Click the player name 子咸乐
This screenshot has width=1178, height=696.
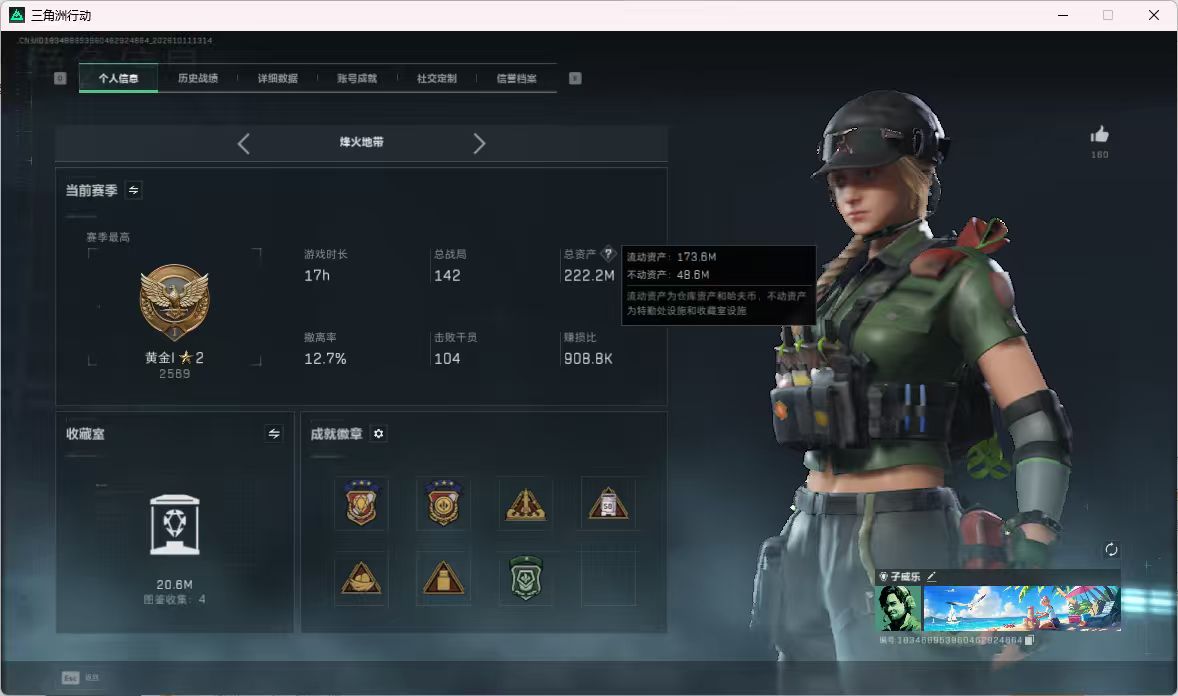click(x=905, y=576)
